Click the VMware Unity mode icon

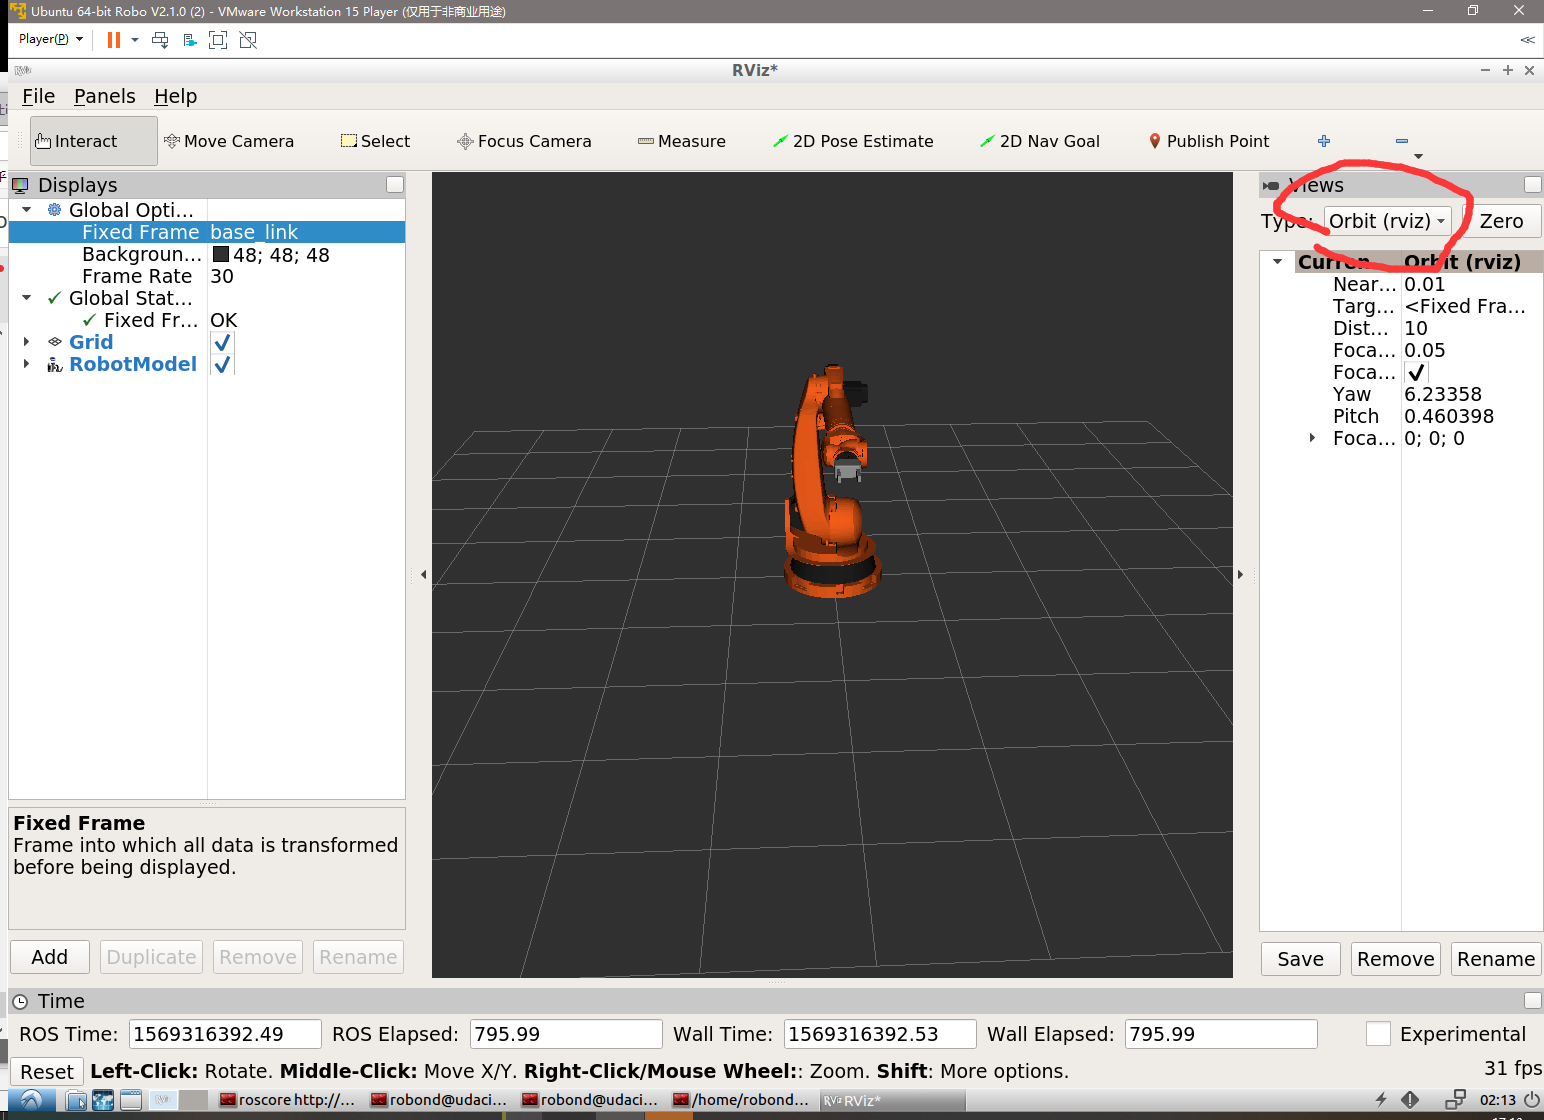[x=248, y=40]
